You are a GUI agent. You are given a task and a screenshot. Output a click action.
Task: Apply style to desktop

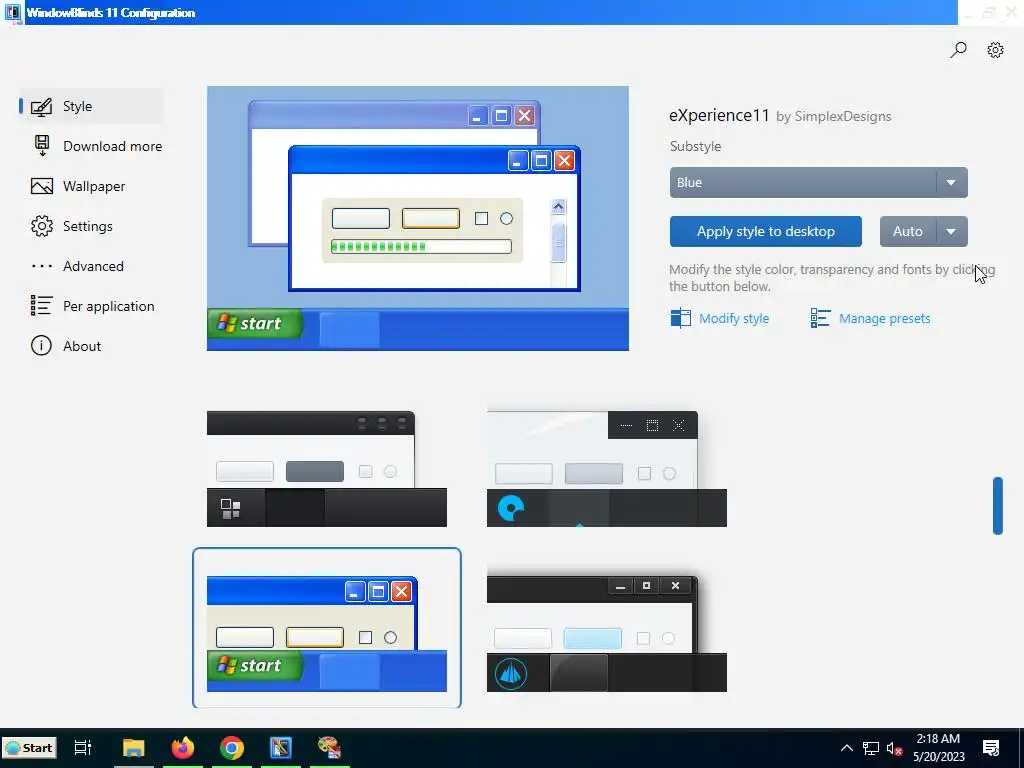pos(765,231)
